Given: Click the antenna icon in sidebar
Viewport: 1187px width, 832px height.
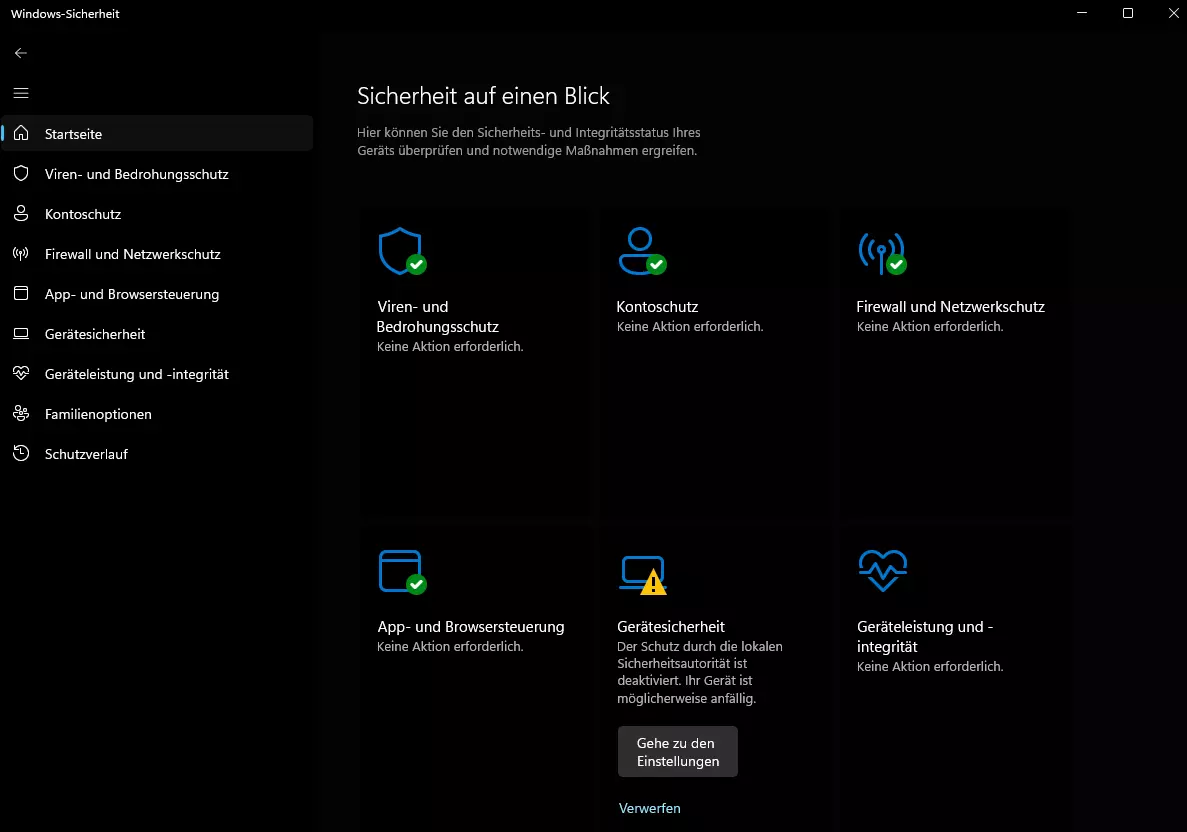Looking at the screenshot, I should pos(21,254).
